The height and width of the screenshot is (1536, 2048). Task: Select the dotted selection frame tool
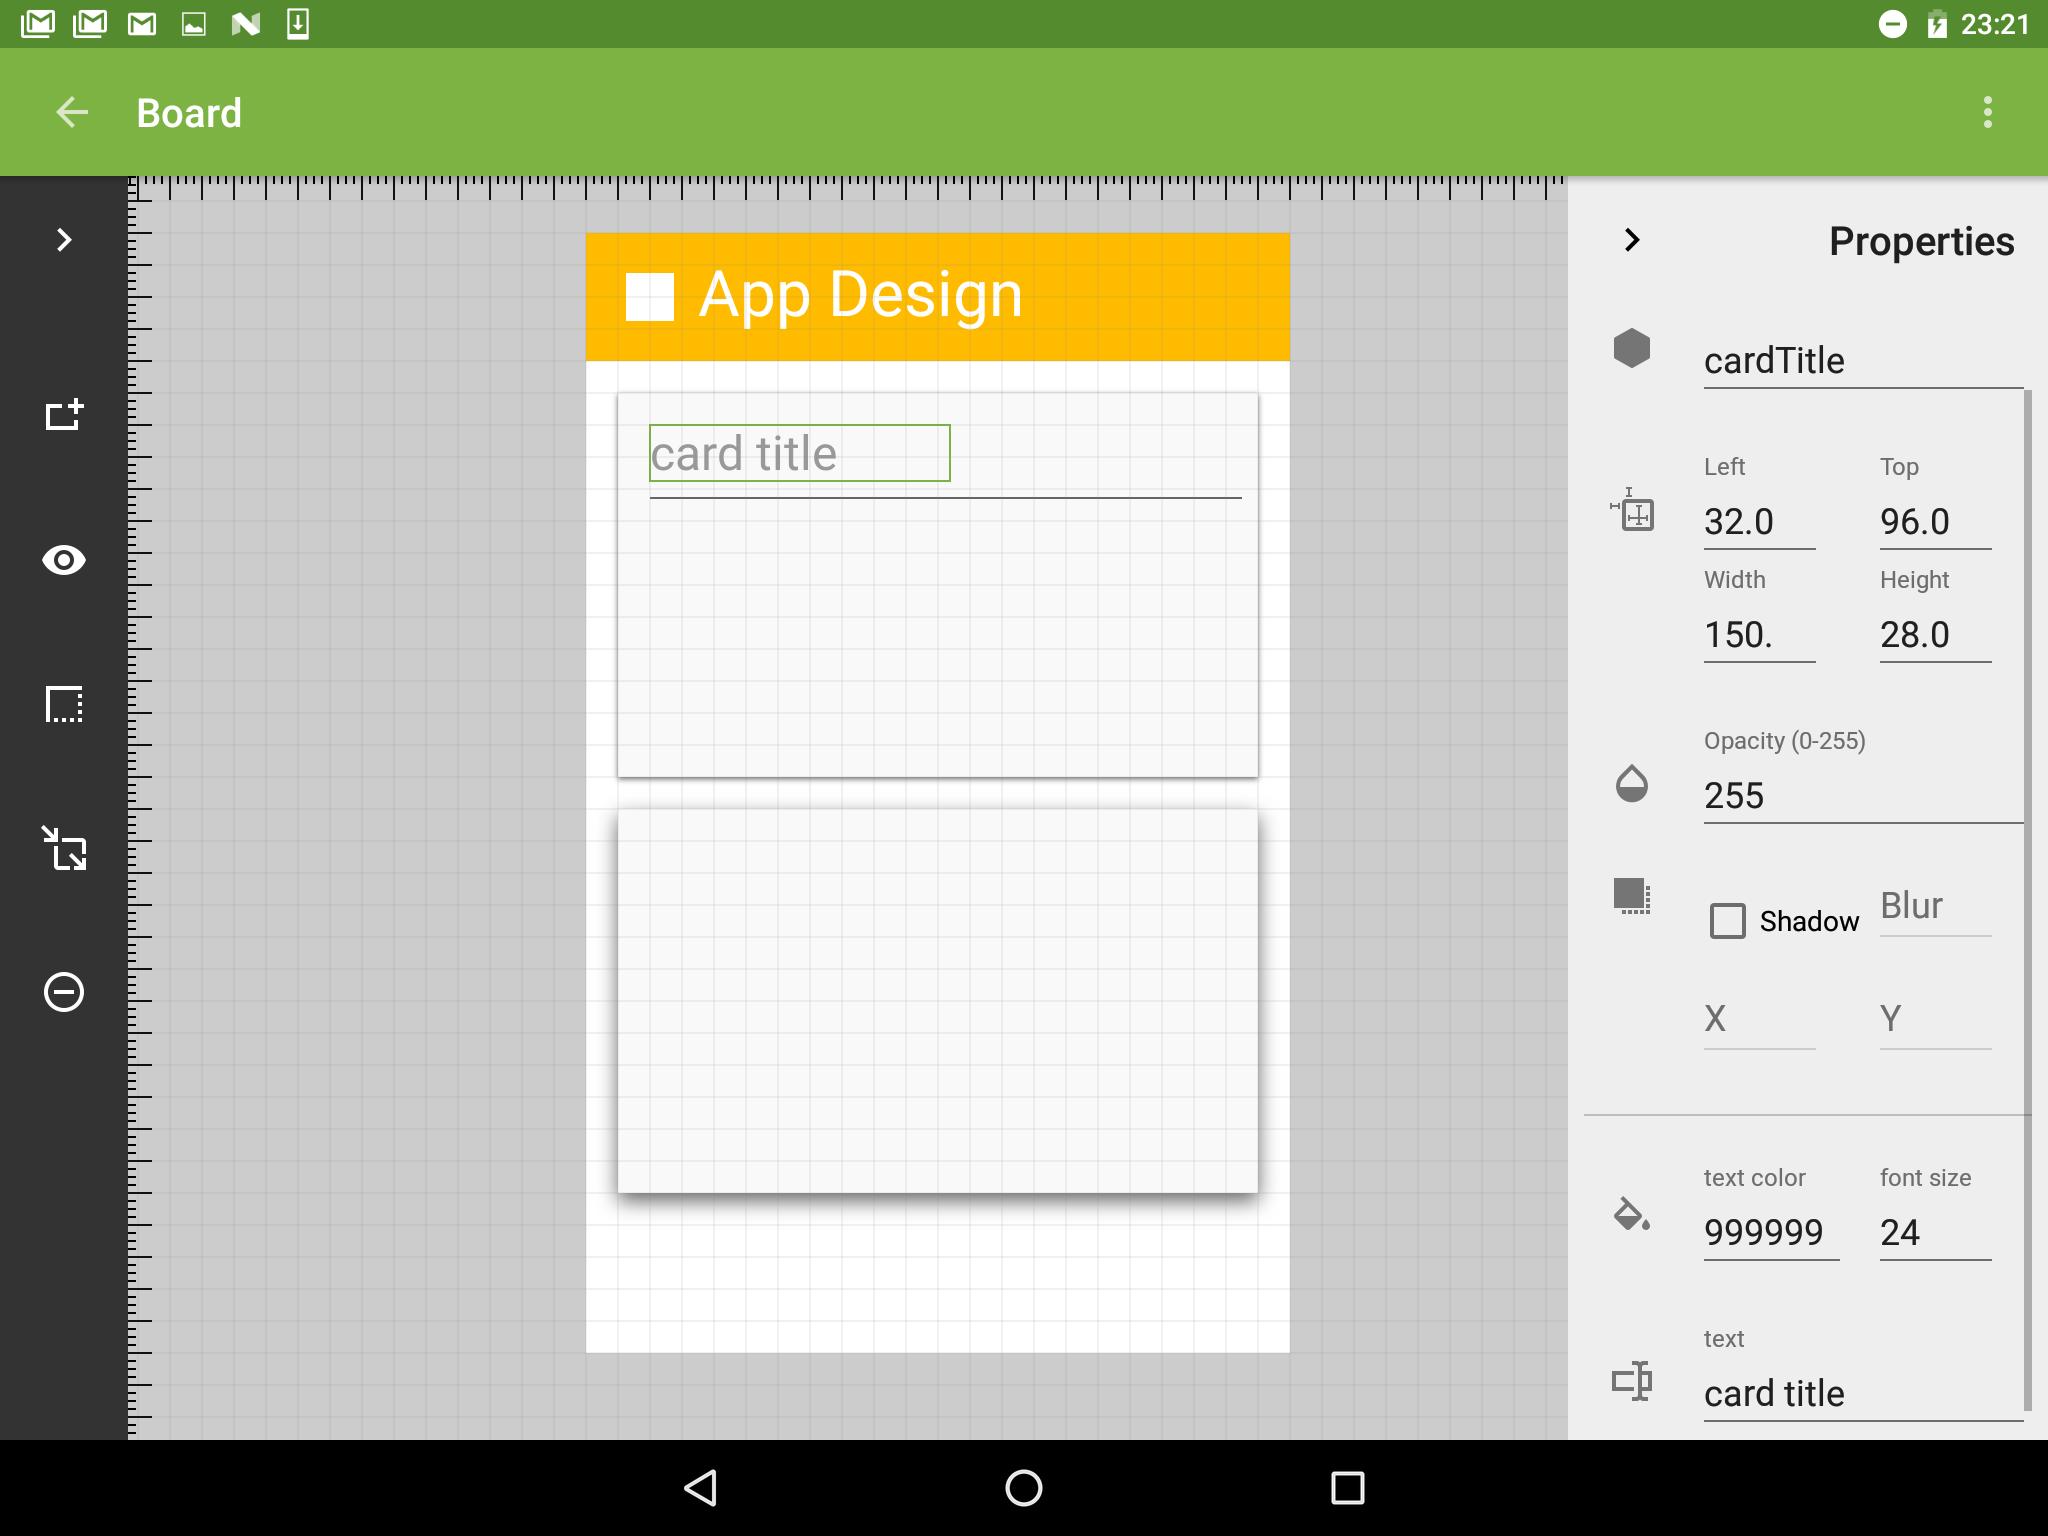[x=64, y=704]
